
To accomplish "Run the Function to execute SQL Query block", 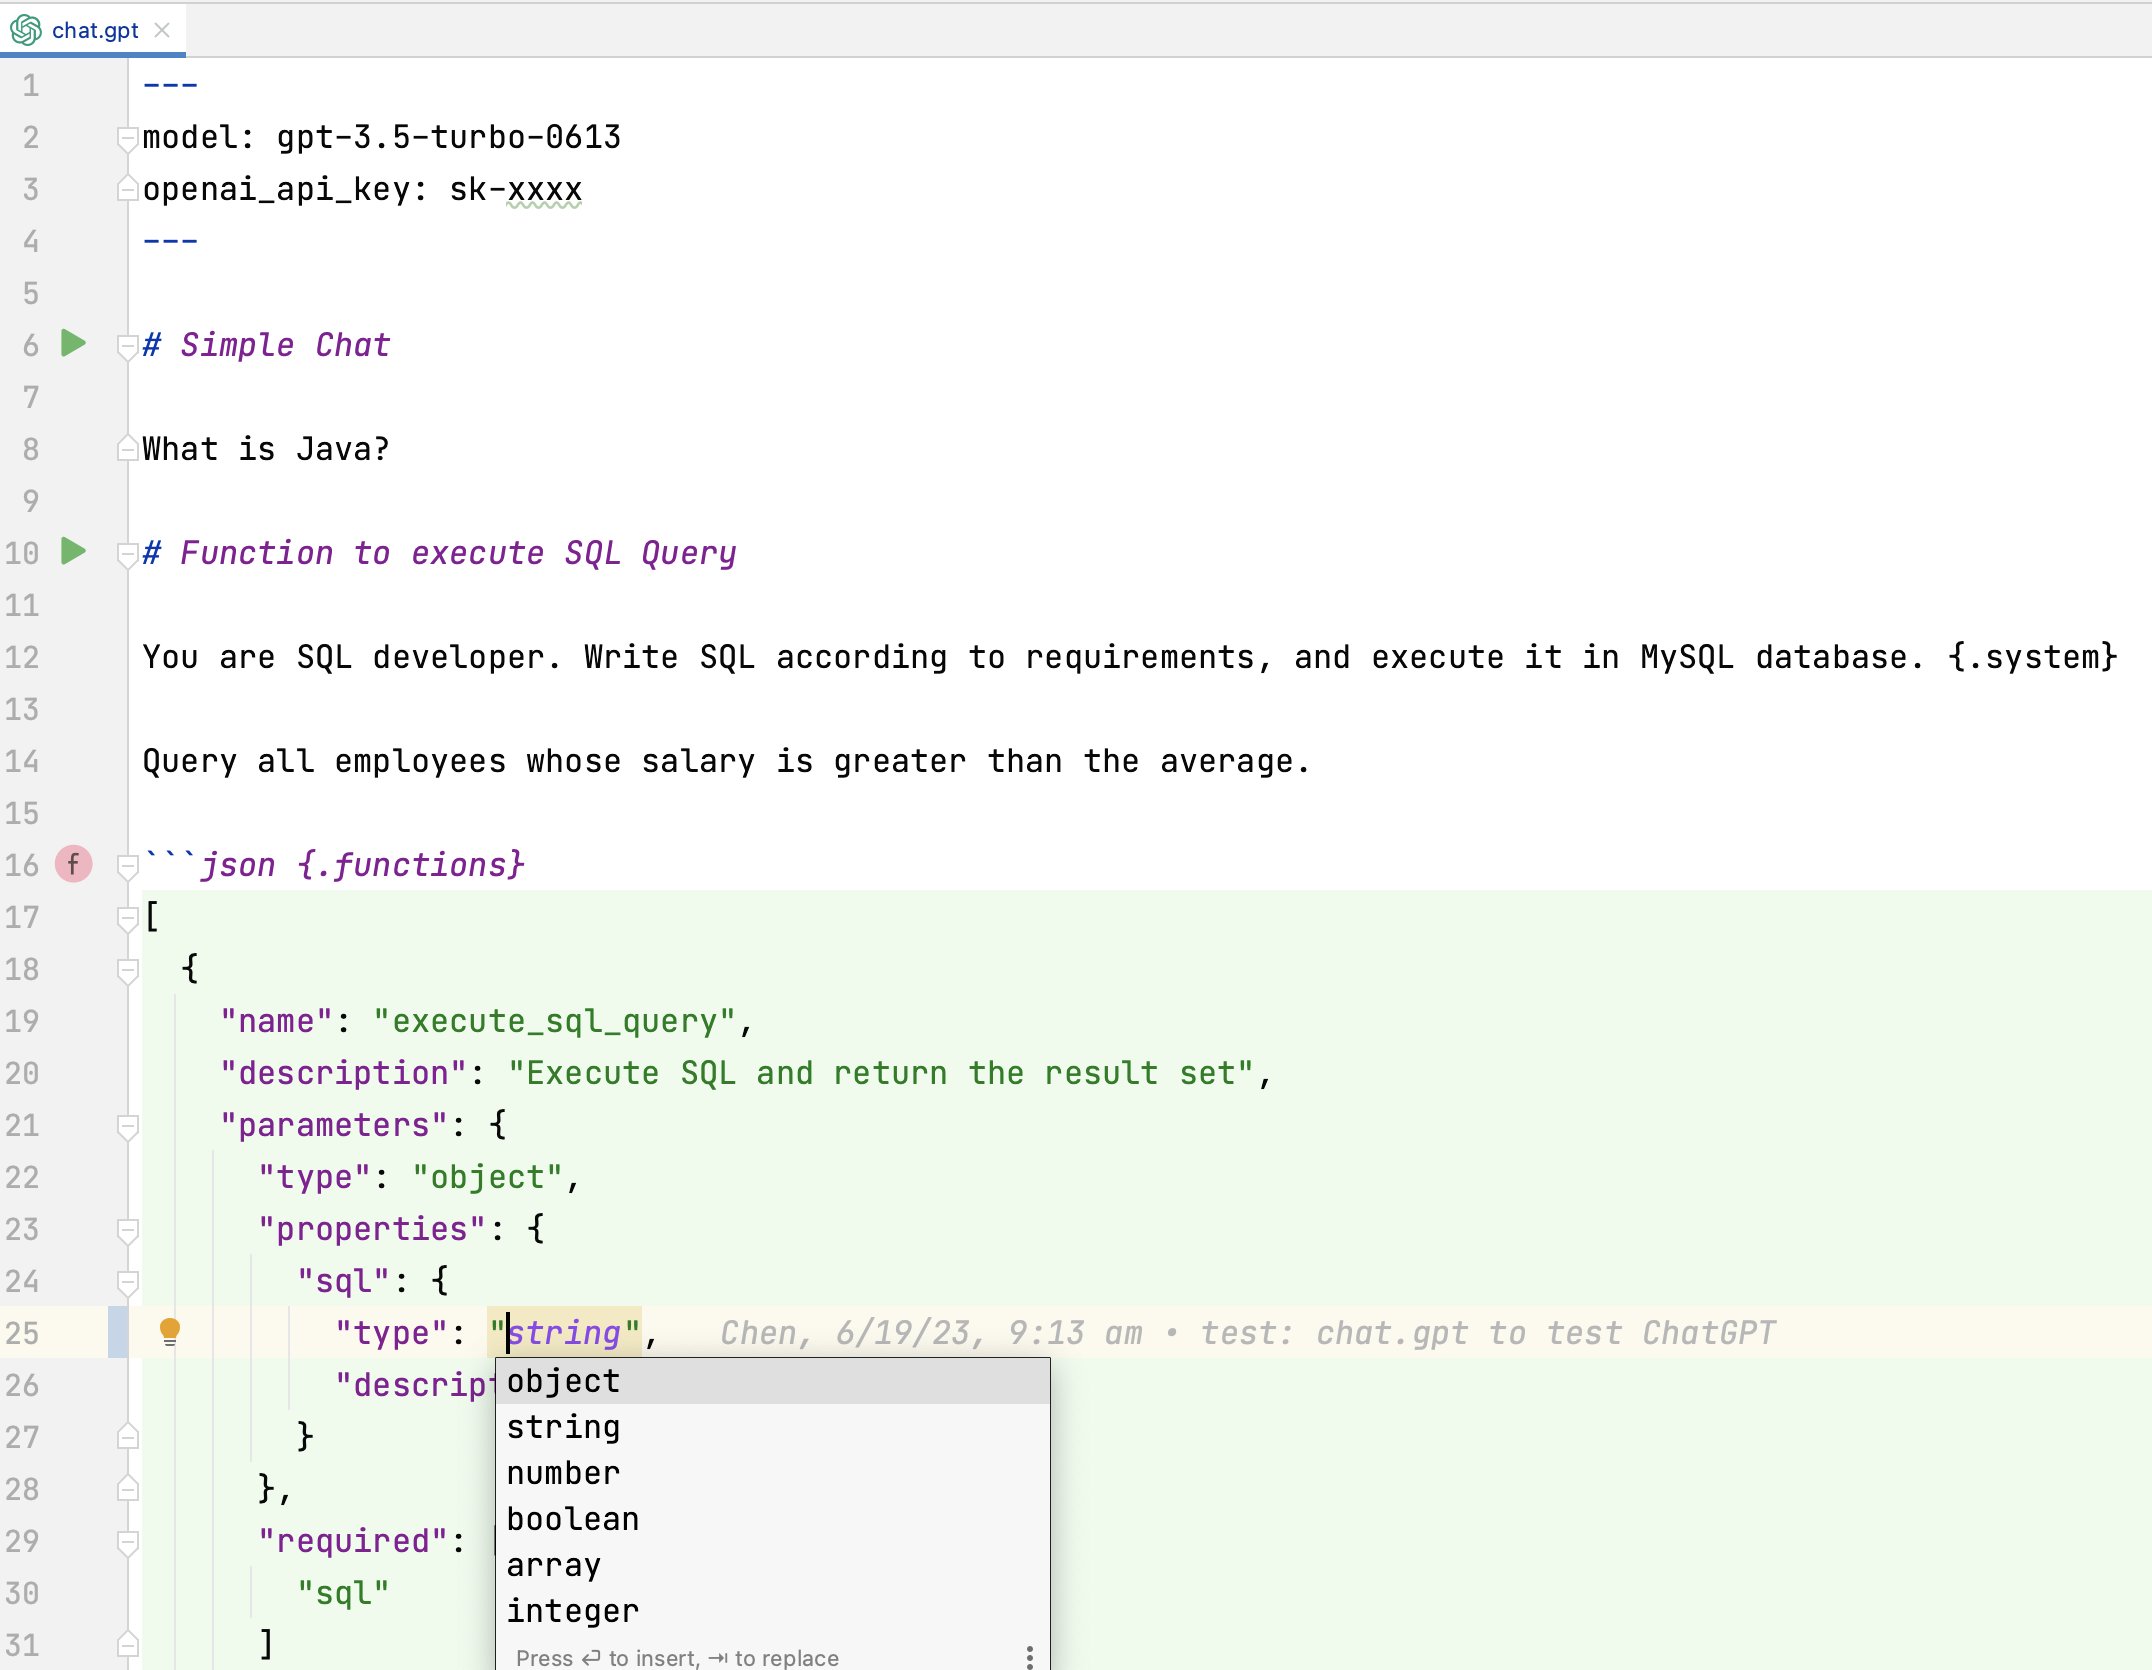I will 72,552.
